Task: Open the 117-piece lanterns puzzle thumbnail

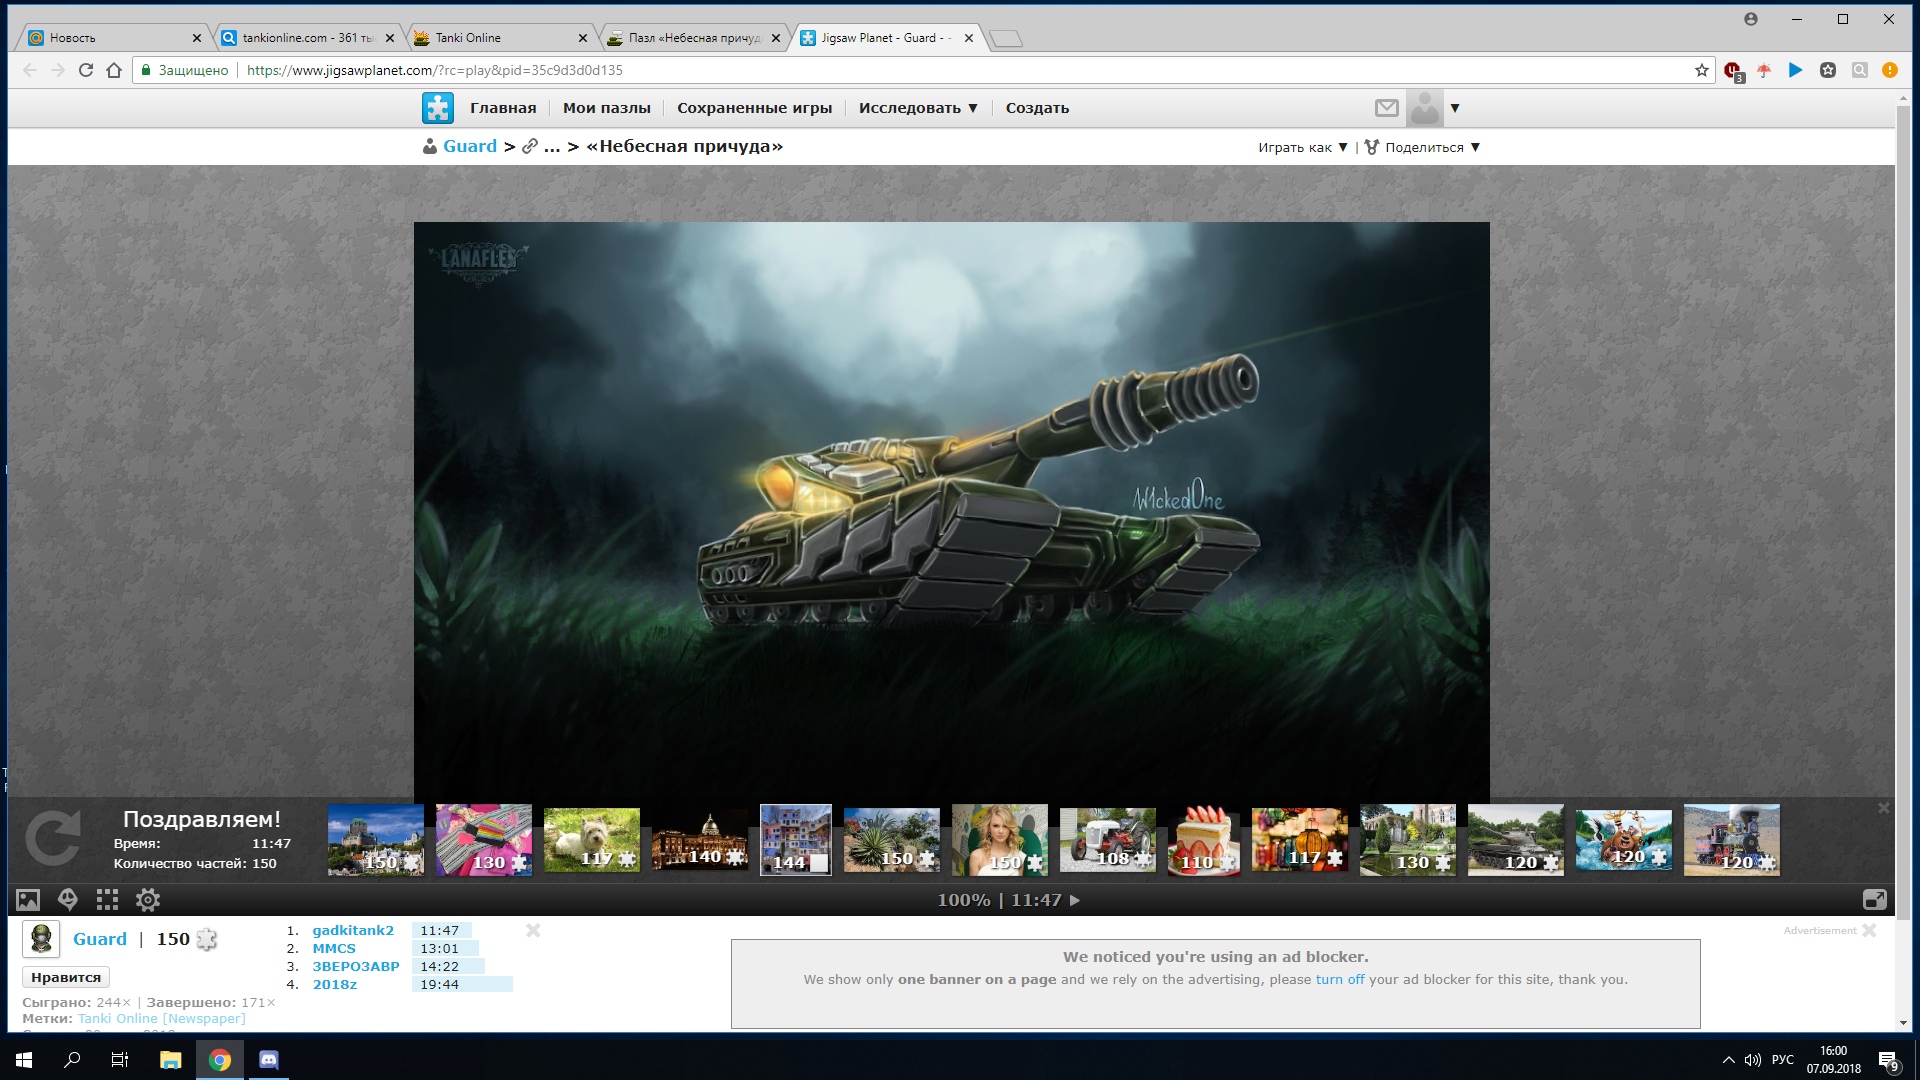Action: coord(1300,840)
